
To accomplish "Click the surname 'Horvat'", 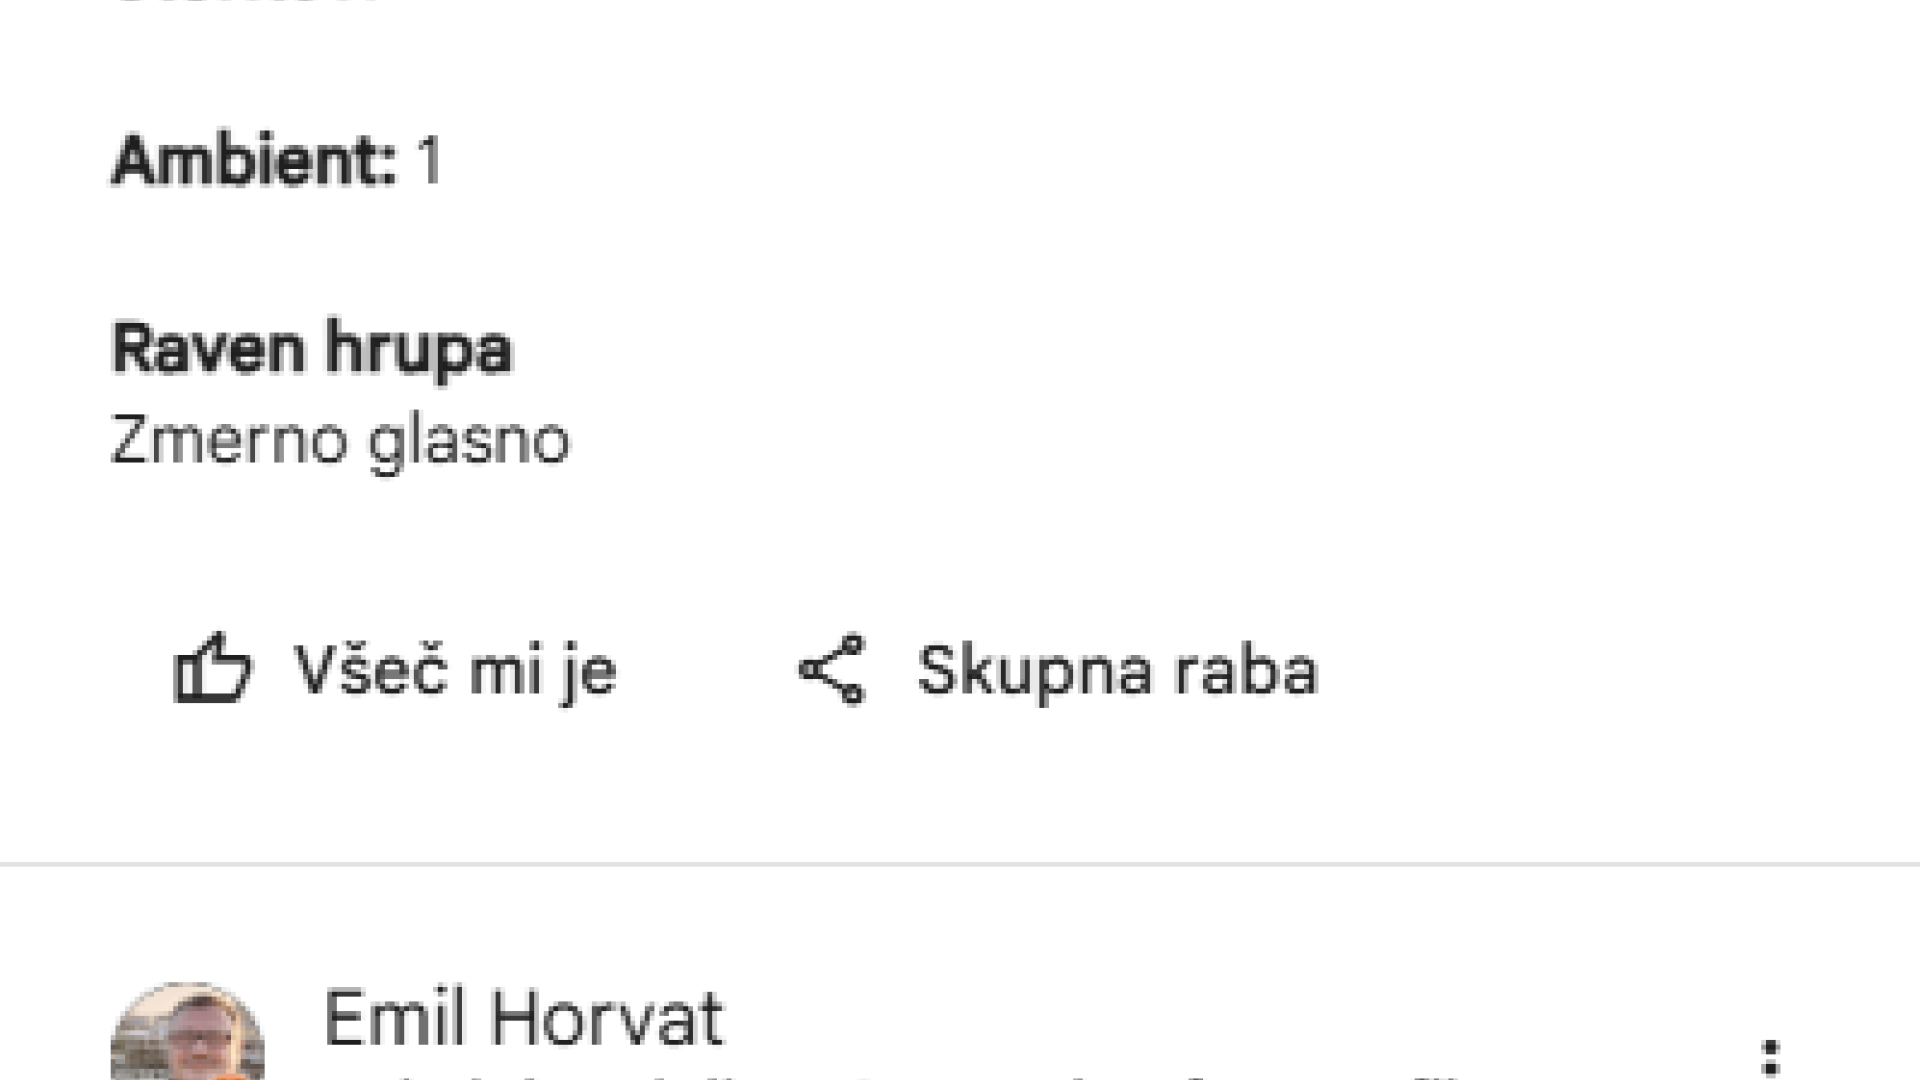I will coord(607,1019).
